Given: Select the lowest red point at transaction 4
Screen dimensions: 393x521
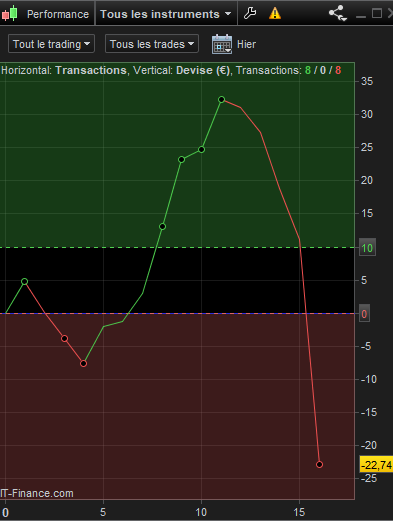Looking at the screenshot, I should coord(84,363).
